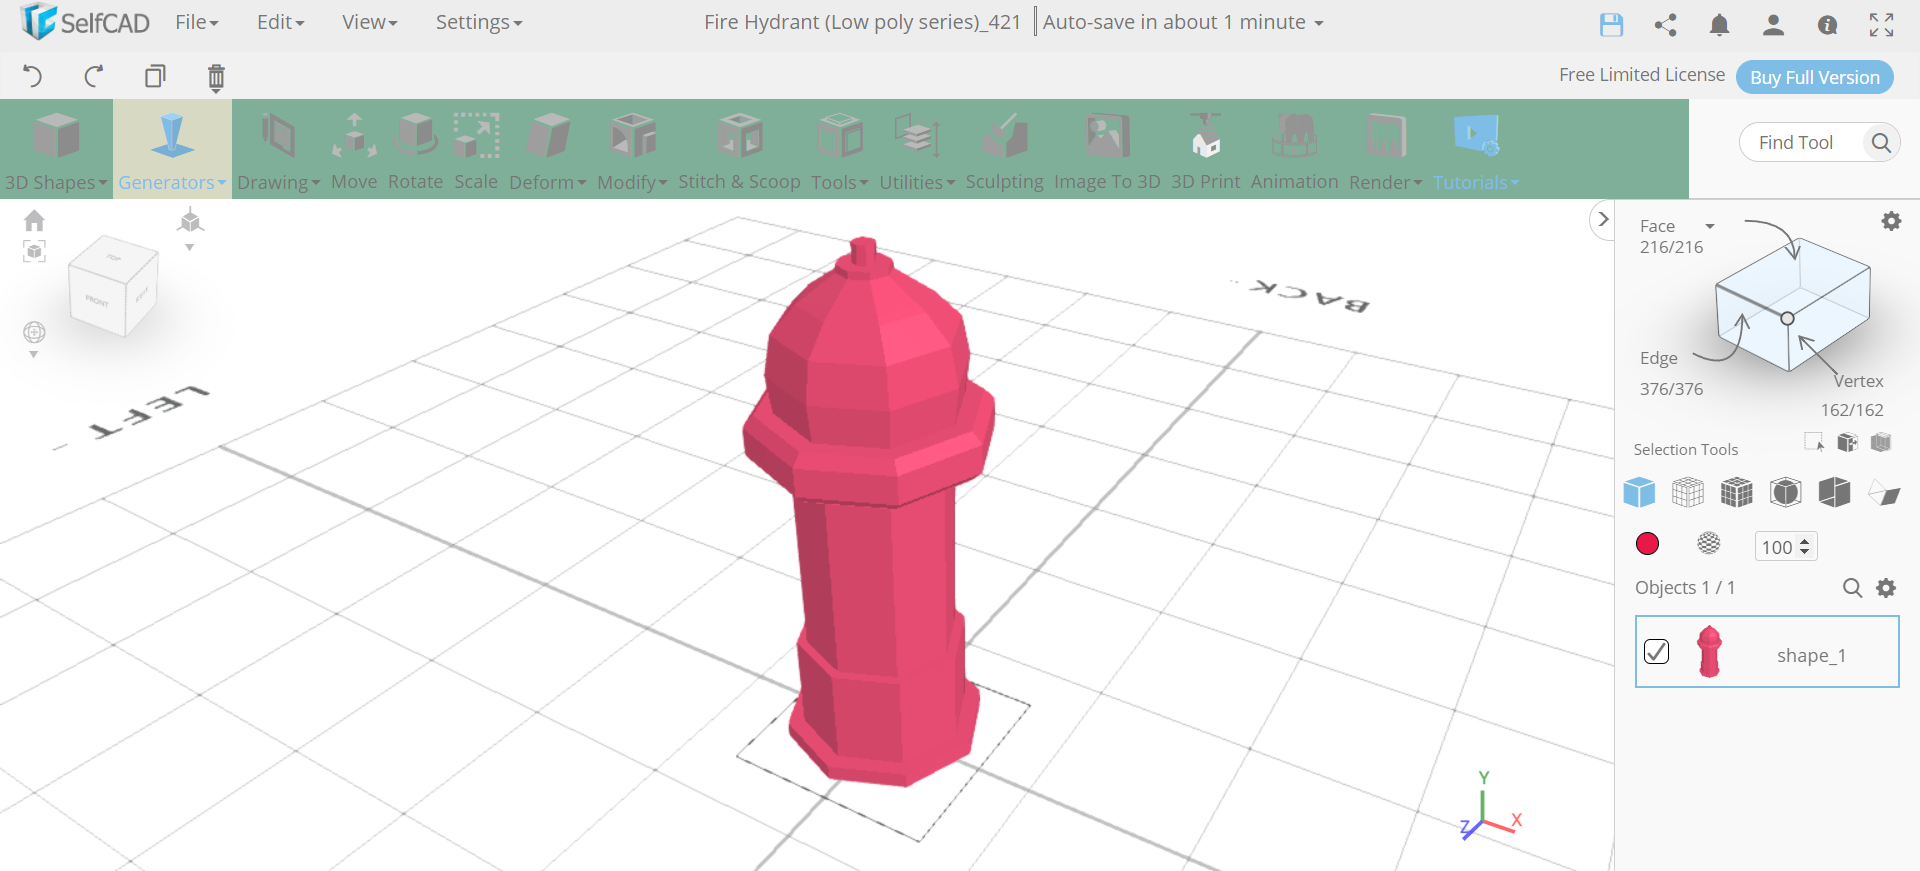
Task: Click the cursor selection tool icon
Action: pos(1814,442)
